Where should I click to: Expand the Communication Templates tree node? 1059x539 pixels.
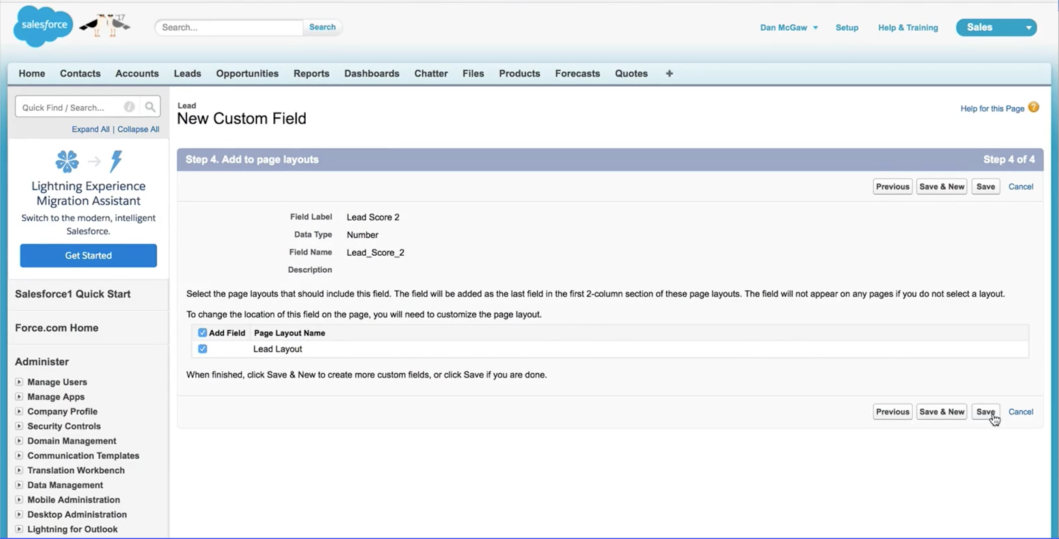[x=19, y=456]
